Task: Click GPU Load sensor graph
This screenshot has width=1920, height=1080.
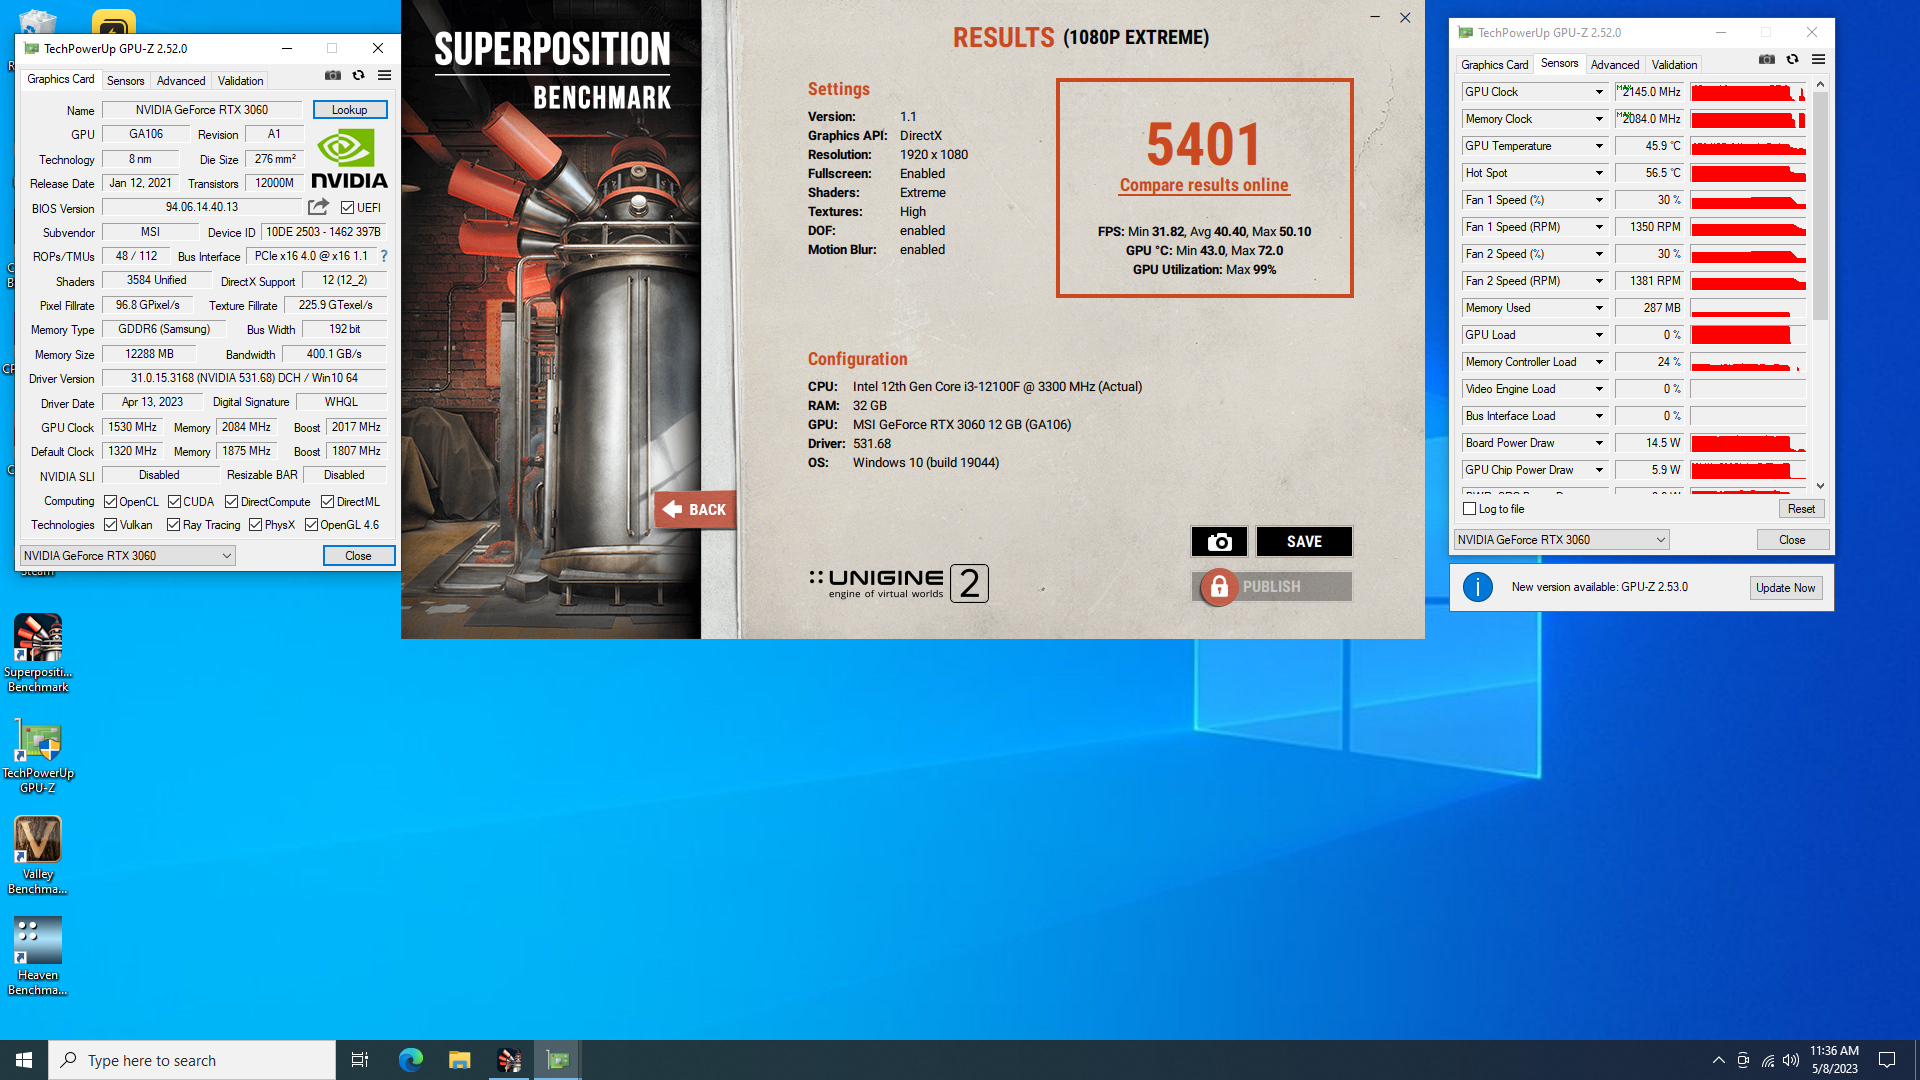Action: pos(1748,335)
